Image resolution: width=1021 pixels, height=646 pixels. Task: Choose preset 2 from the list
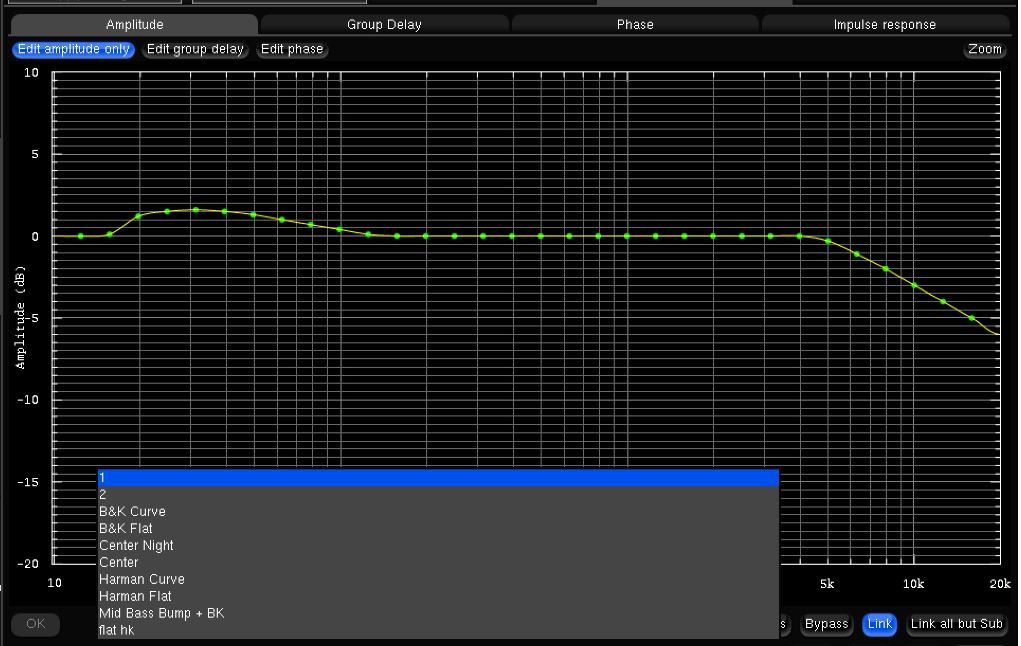point(437,495)
